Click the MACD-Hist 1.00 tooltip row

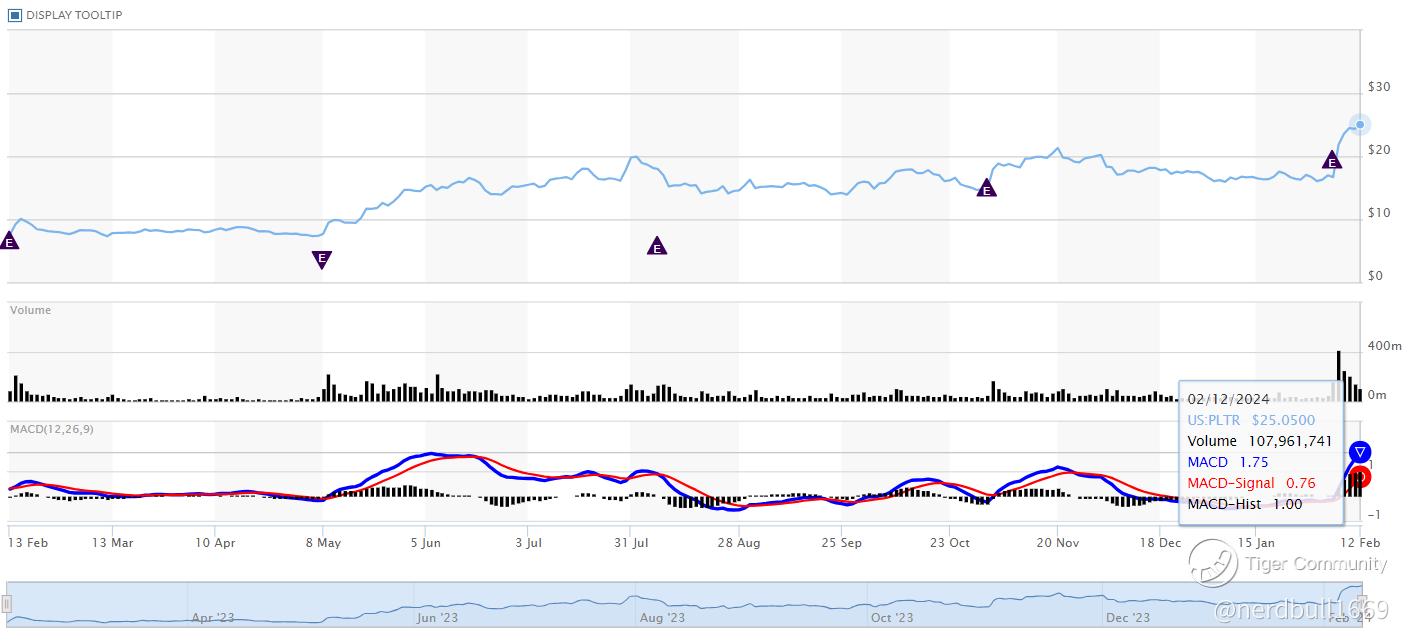point(1244,504)
